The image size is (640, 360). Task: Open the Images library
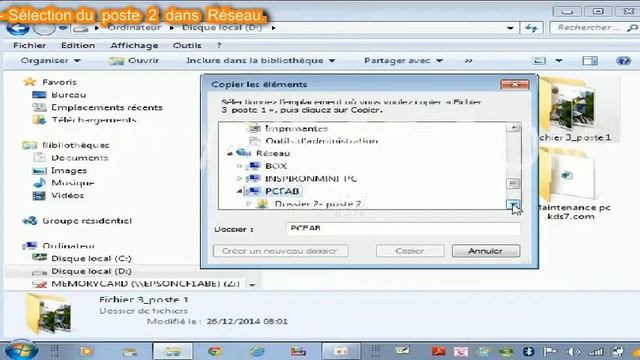(69, 170)
